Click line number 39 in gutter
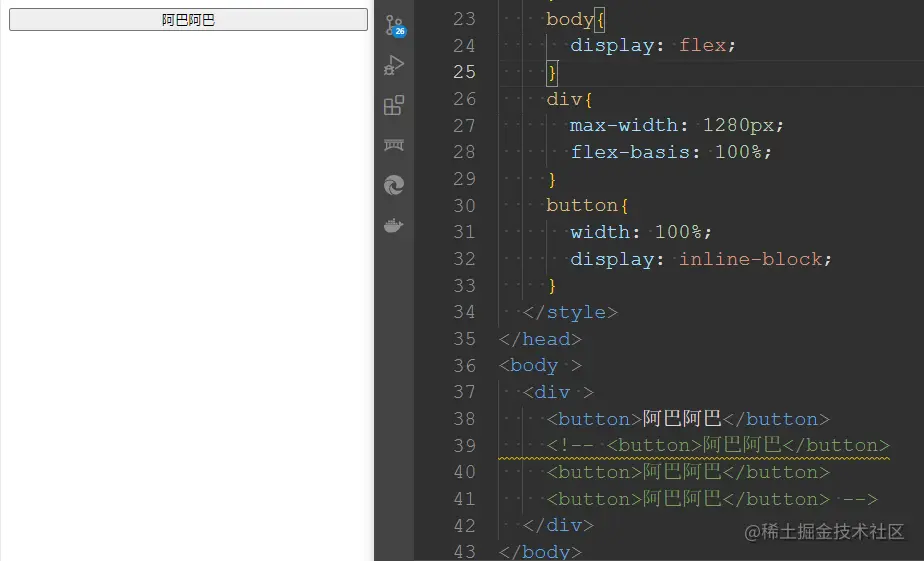Viewport: 924px width, 561px height. pyautogui.click(x=464, y=446)
